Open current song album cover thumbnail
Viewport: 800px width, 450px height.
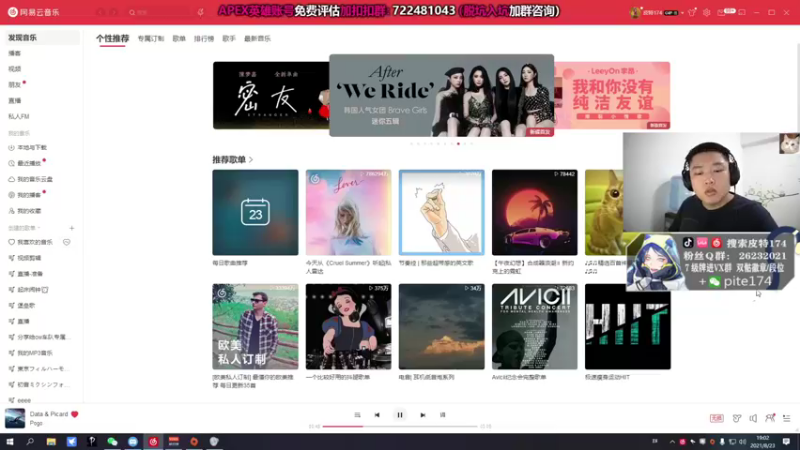click(15, 418)
